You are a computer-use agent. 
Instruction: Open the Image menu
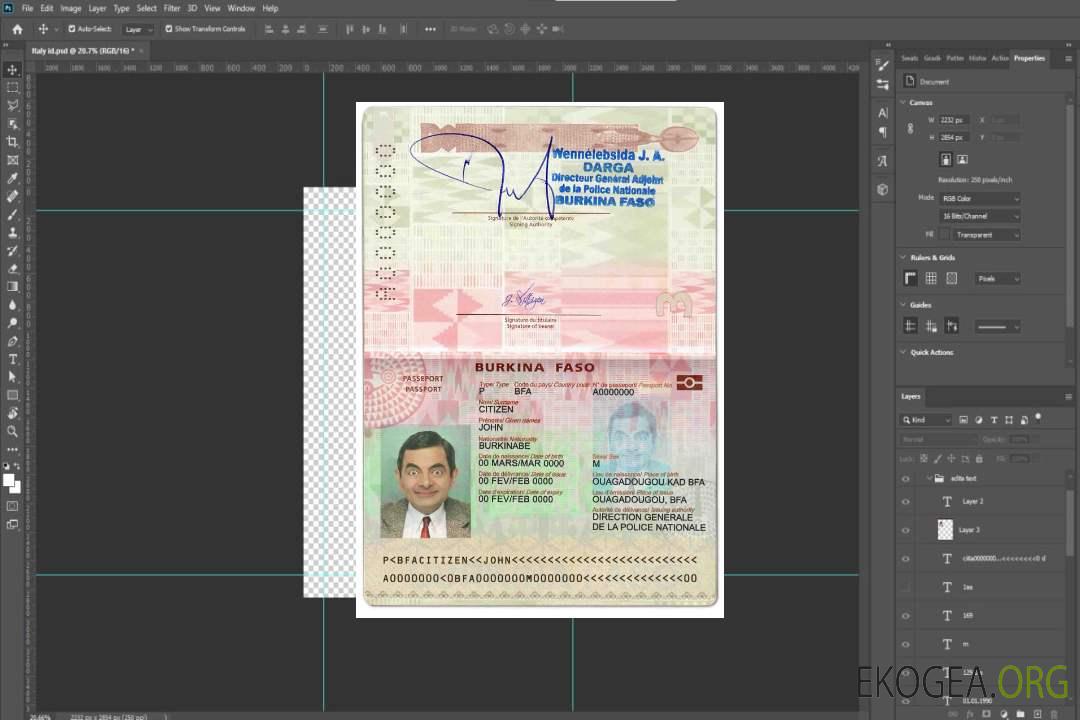tap(71, 8)
